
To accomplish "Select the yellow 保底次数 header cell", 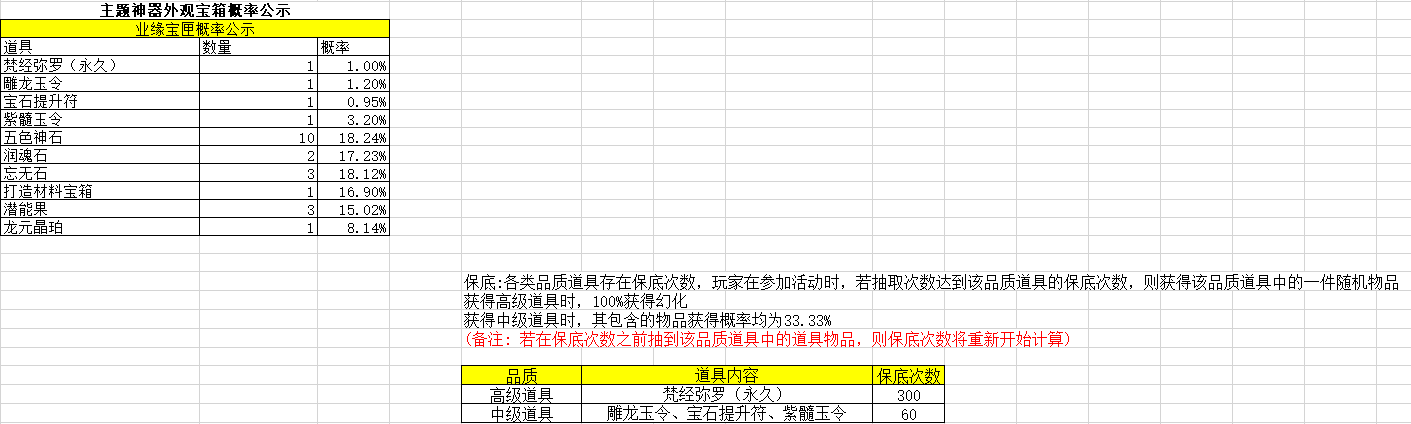I will (908, 375).
